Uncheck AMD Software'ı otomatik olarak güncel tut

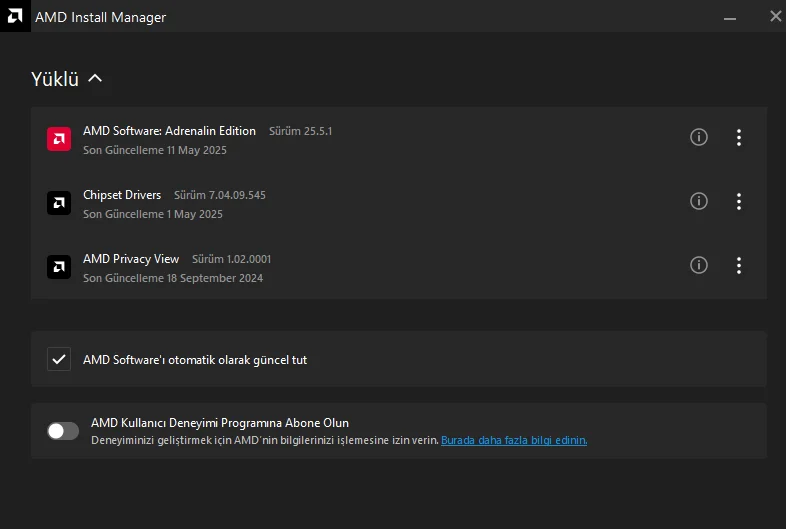tap(59, 359)
